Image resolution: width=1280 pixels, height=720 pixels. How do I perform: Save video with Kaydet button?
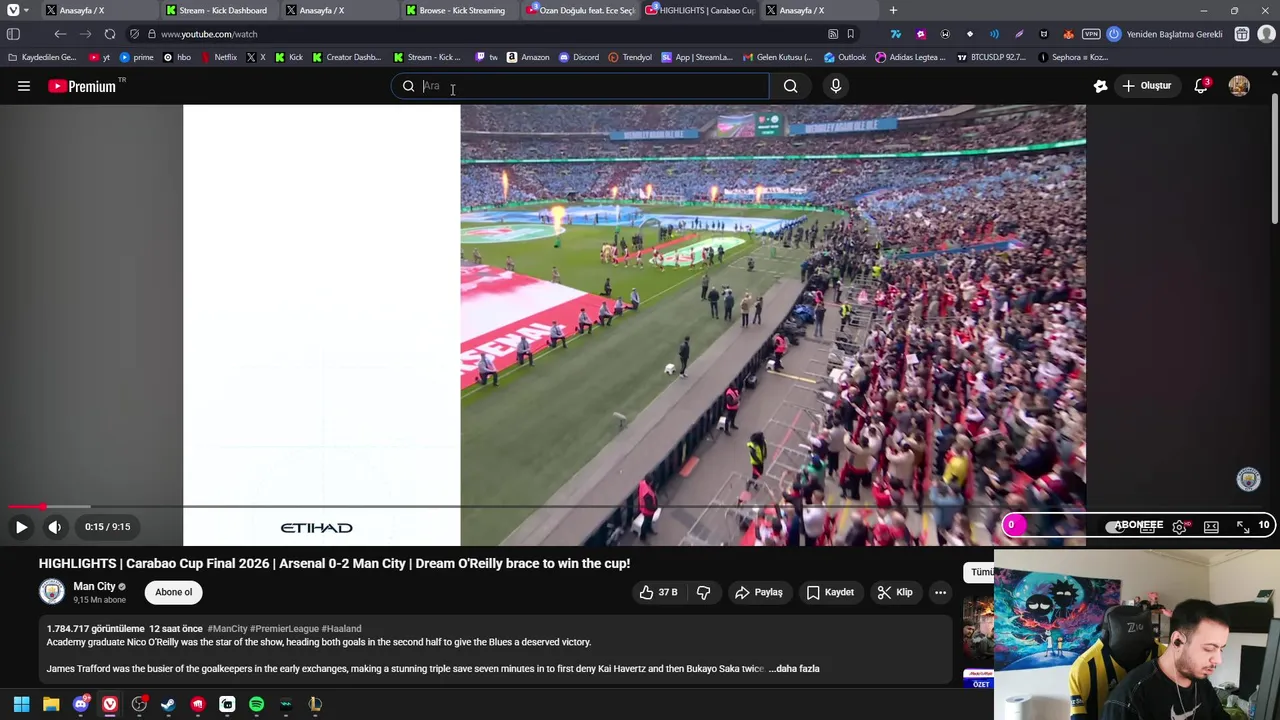coord(830,592)
